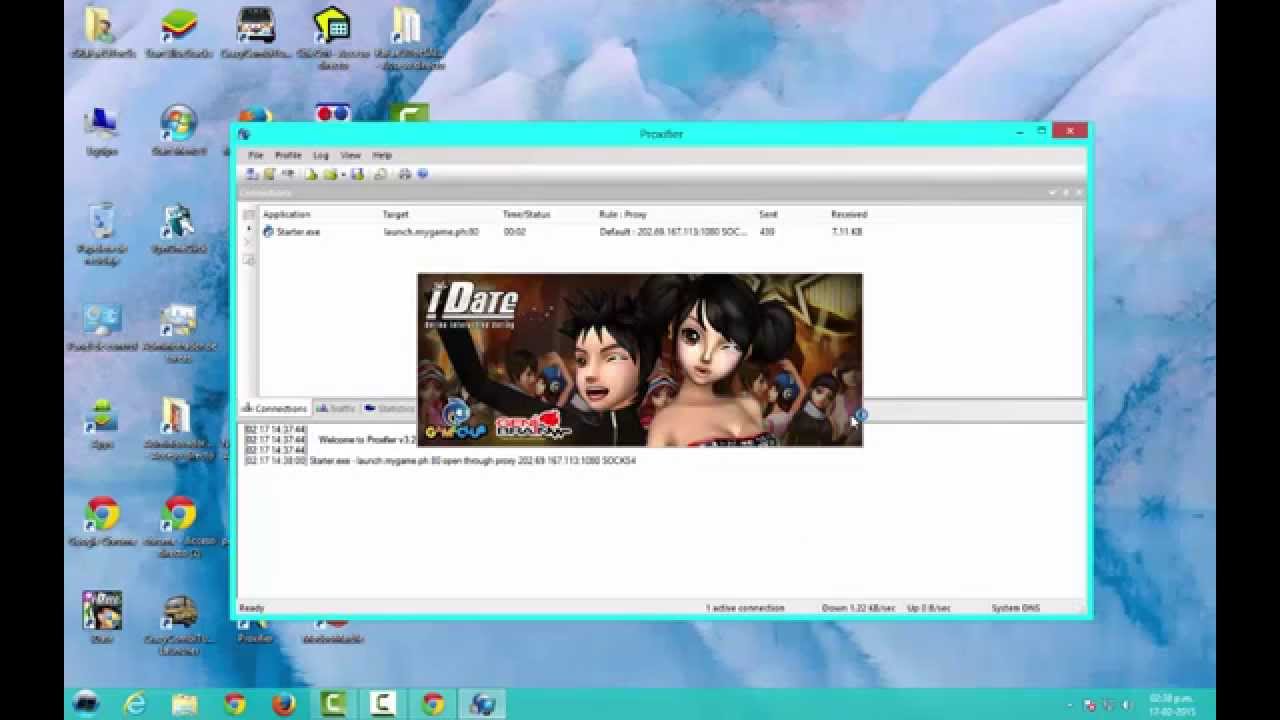This screenshot has width=1280, height=720.
Task: Click the Start button on the taskbar
Action: point(86,704)
